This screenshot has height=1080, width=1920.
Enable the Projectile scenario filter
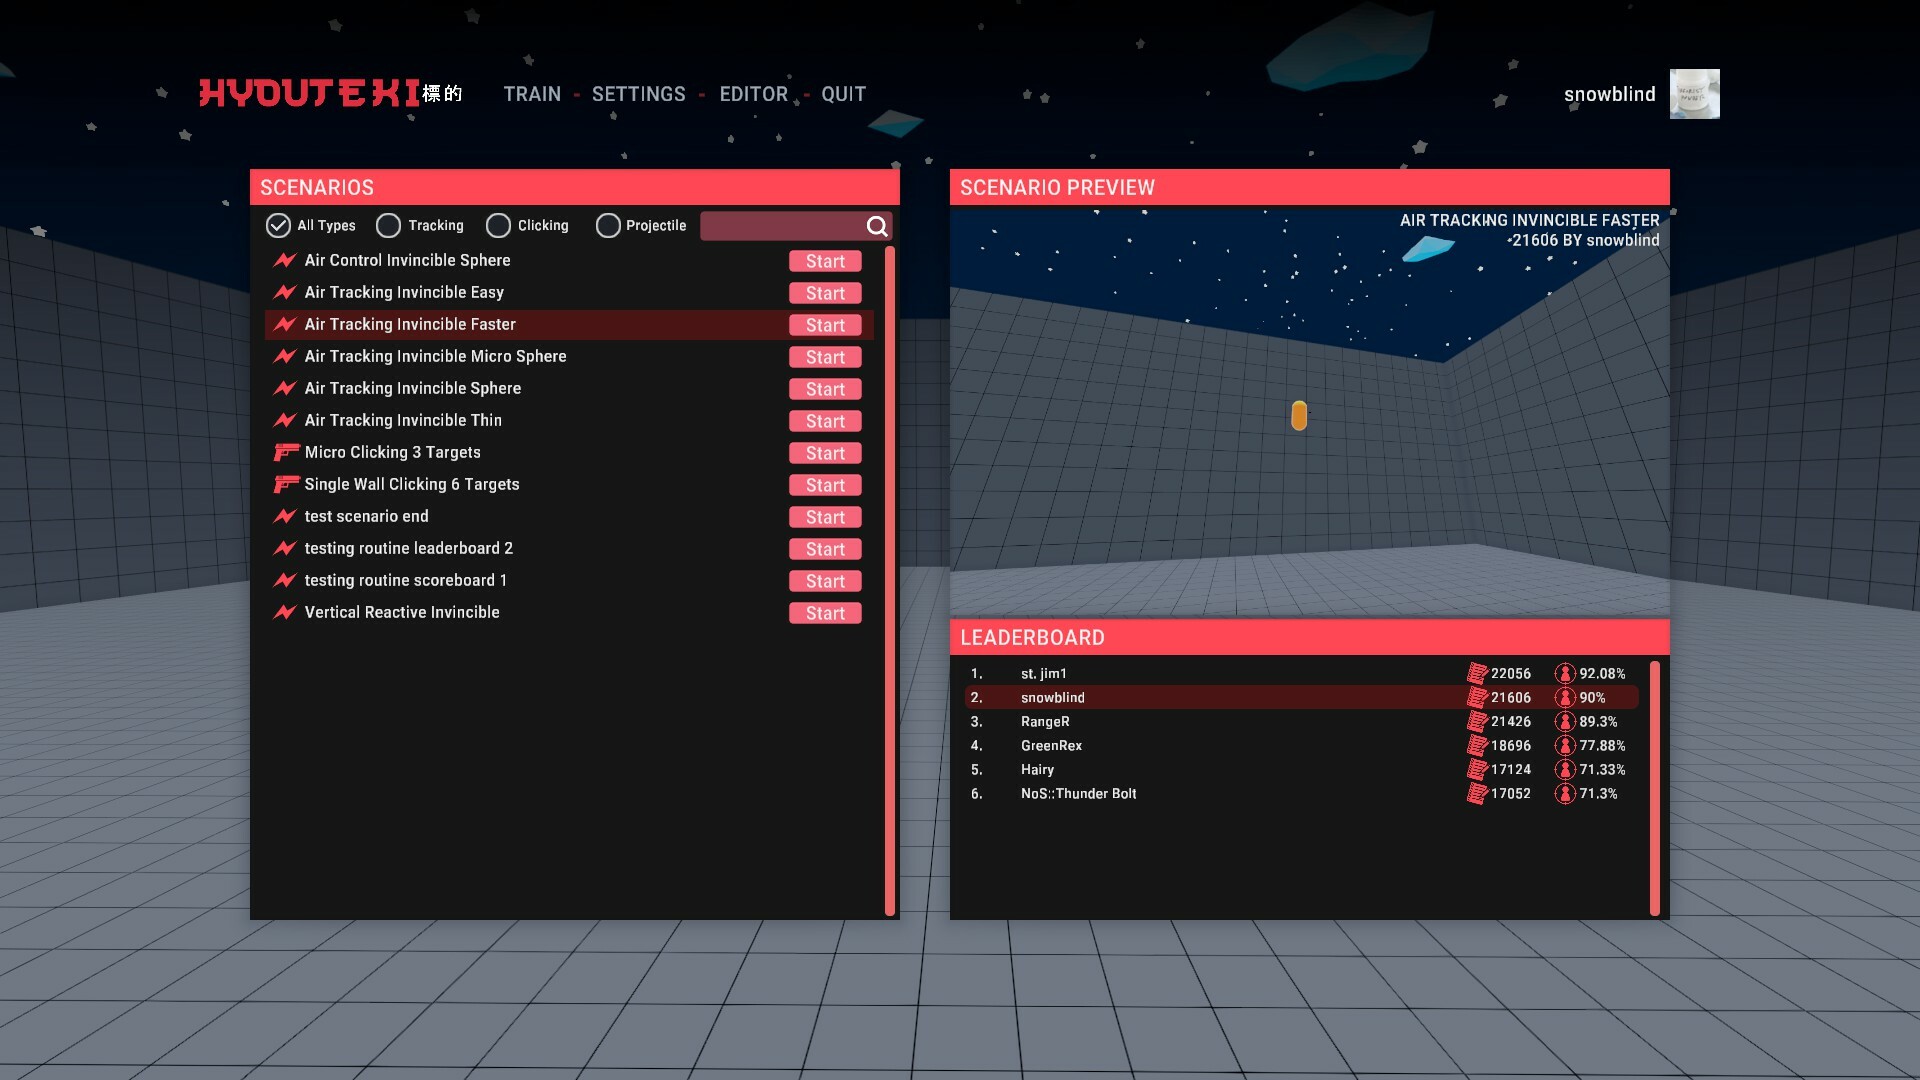[x=608, y=226]
